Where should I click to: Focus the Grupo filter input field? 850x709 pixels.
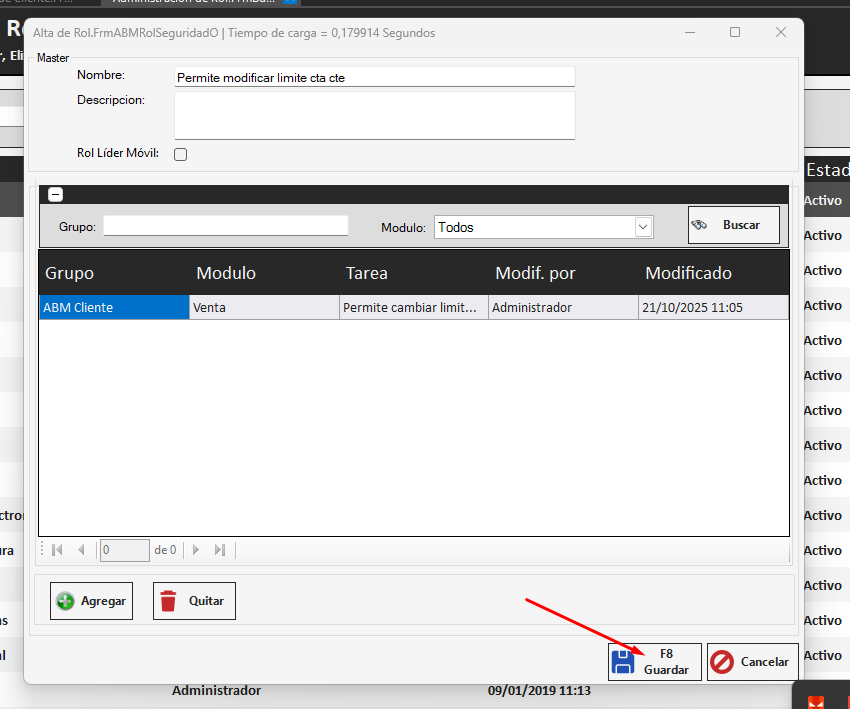225,226
